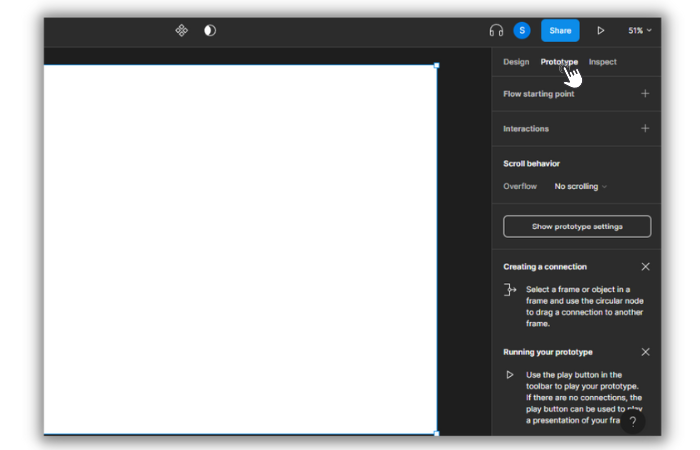Viewport: 700px width, 450px height.
Task: Click the blue Share button
Action: 560,30
